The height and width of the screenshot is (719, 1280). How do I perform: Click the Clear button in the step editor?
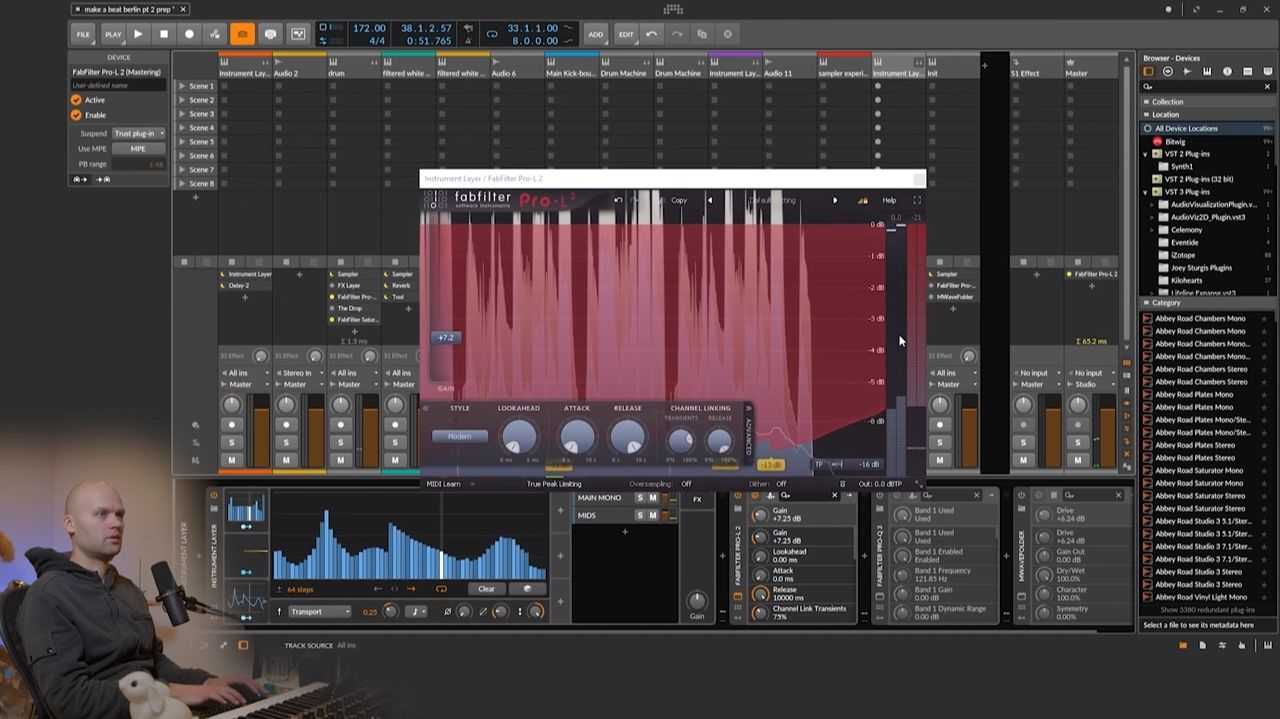[486, 589]
